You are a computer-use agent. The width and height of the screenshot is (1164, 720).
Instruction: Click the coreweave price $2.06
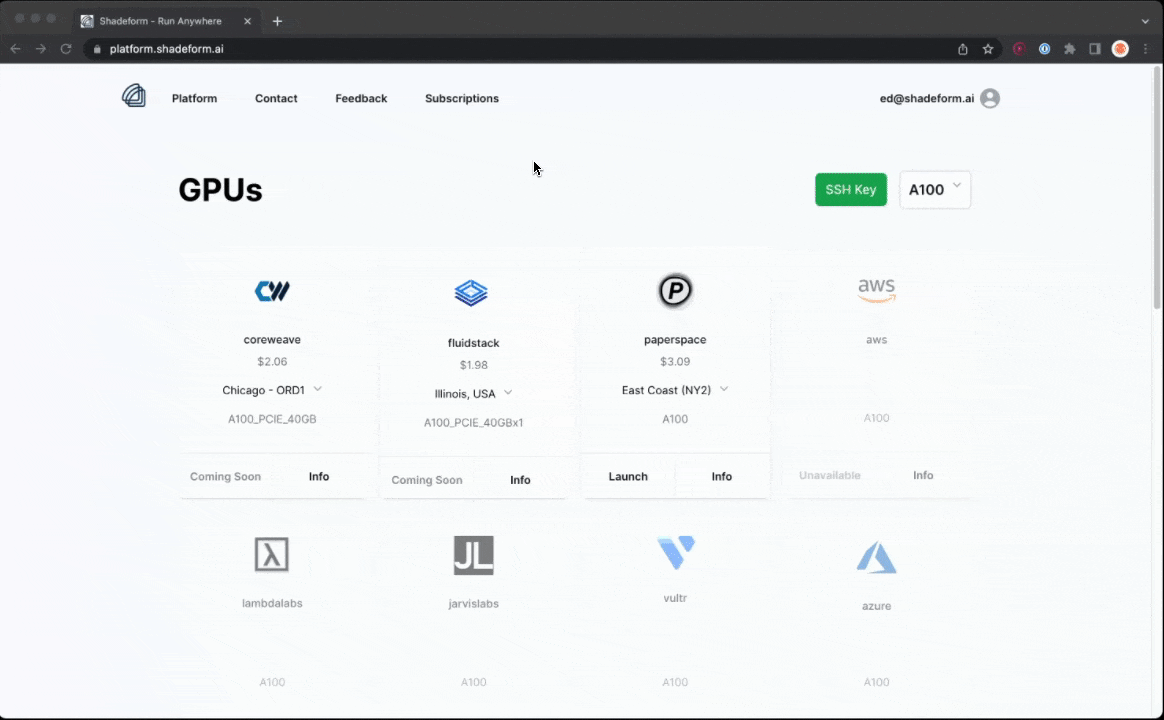click(x=272, y=361)
